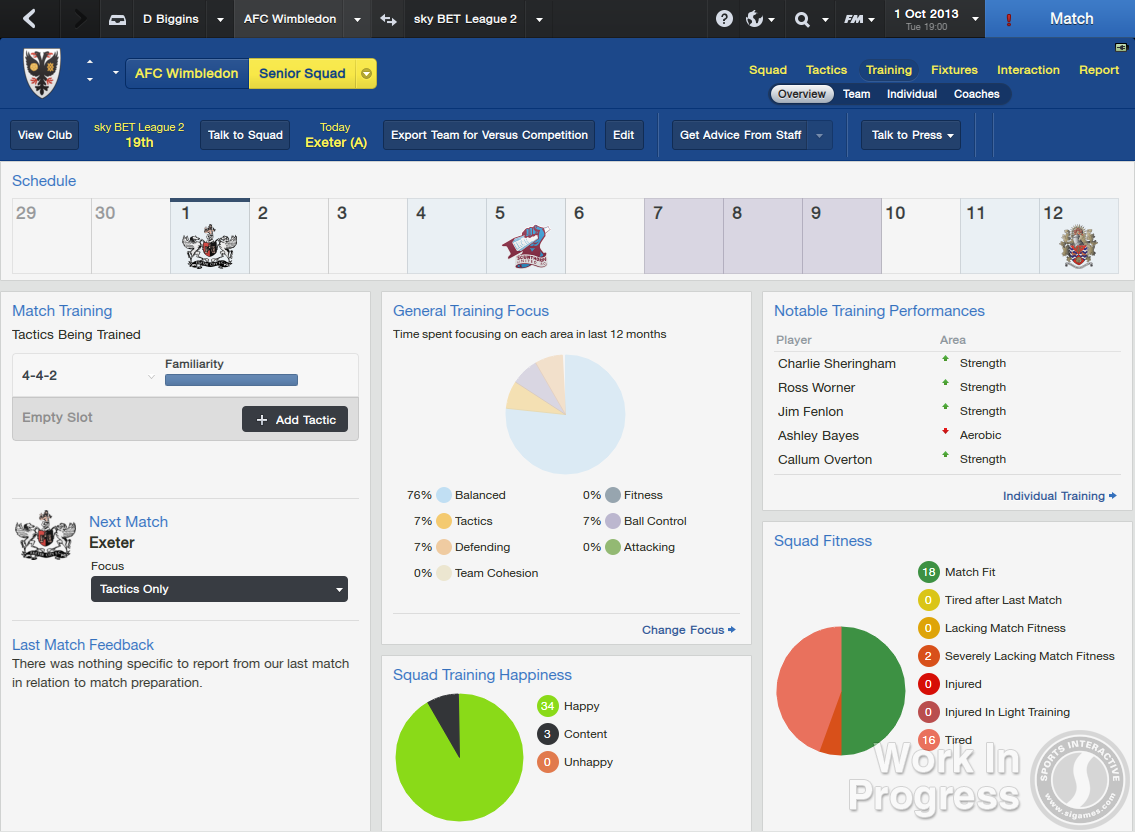Screen dimensions: 1135x832
Task: Select the FM icon in the top bar
Action: pos(853,19)
